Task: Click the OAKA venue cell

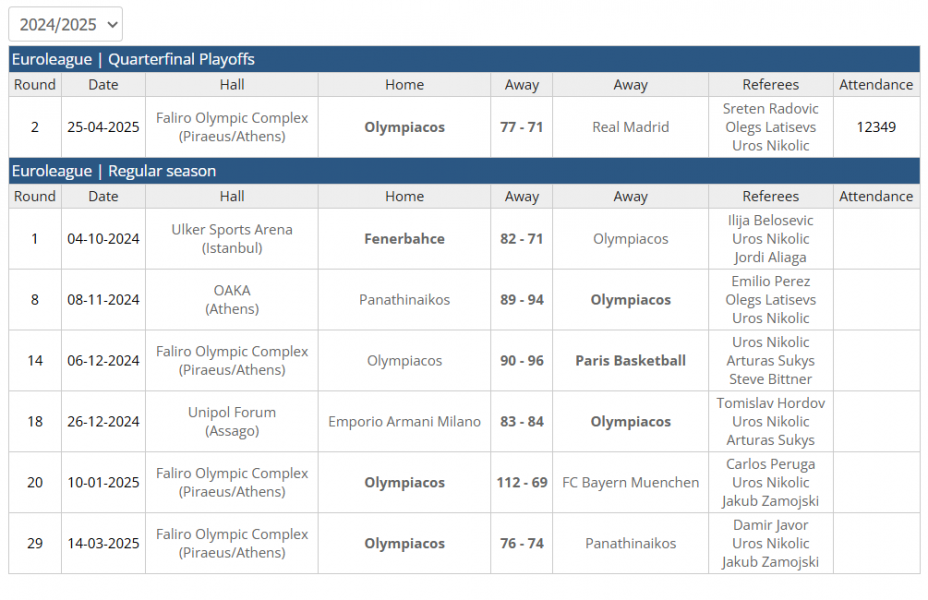Action: [232, 299]
